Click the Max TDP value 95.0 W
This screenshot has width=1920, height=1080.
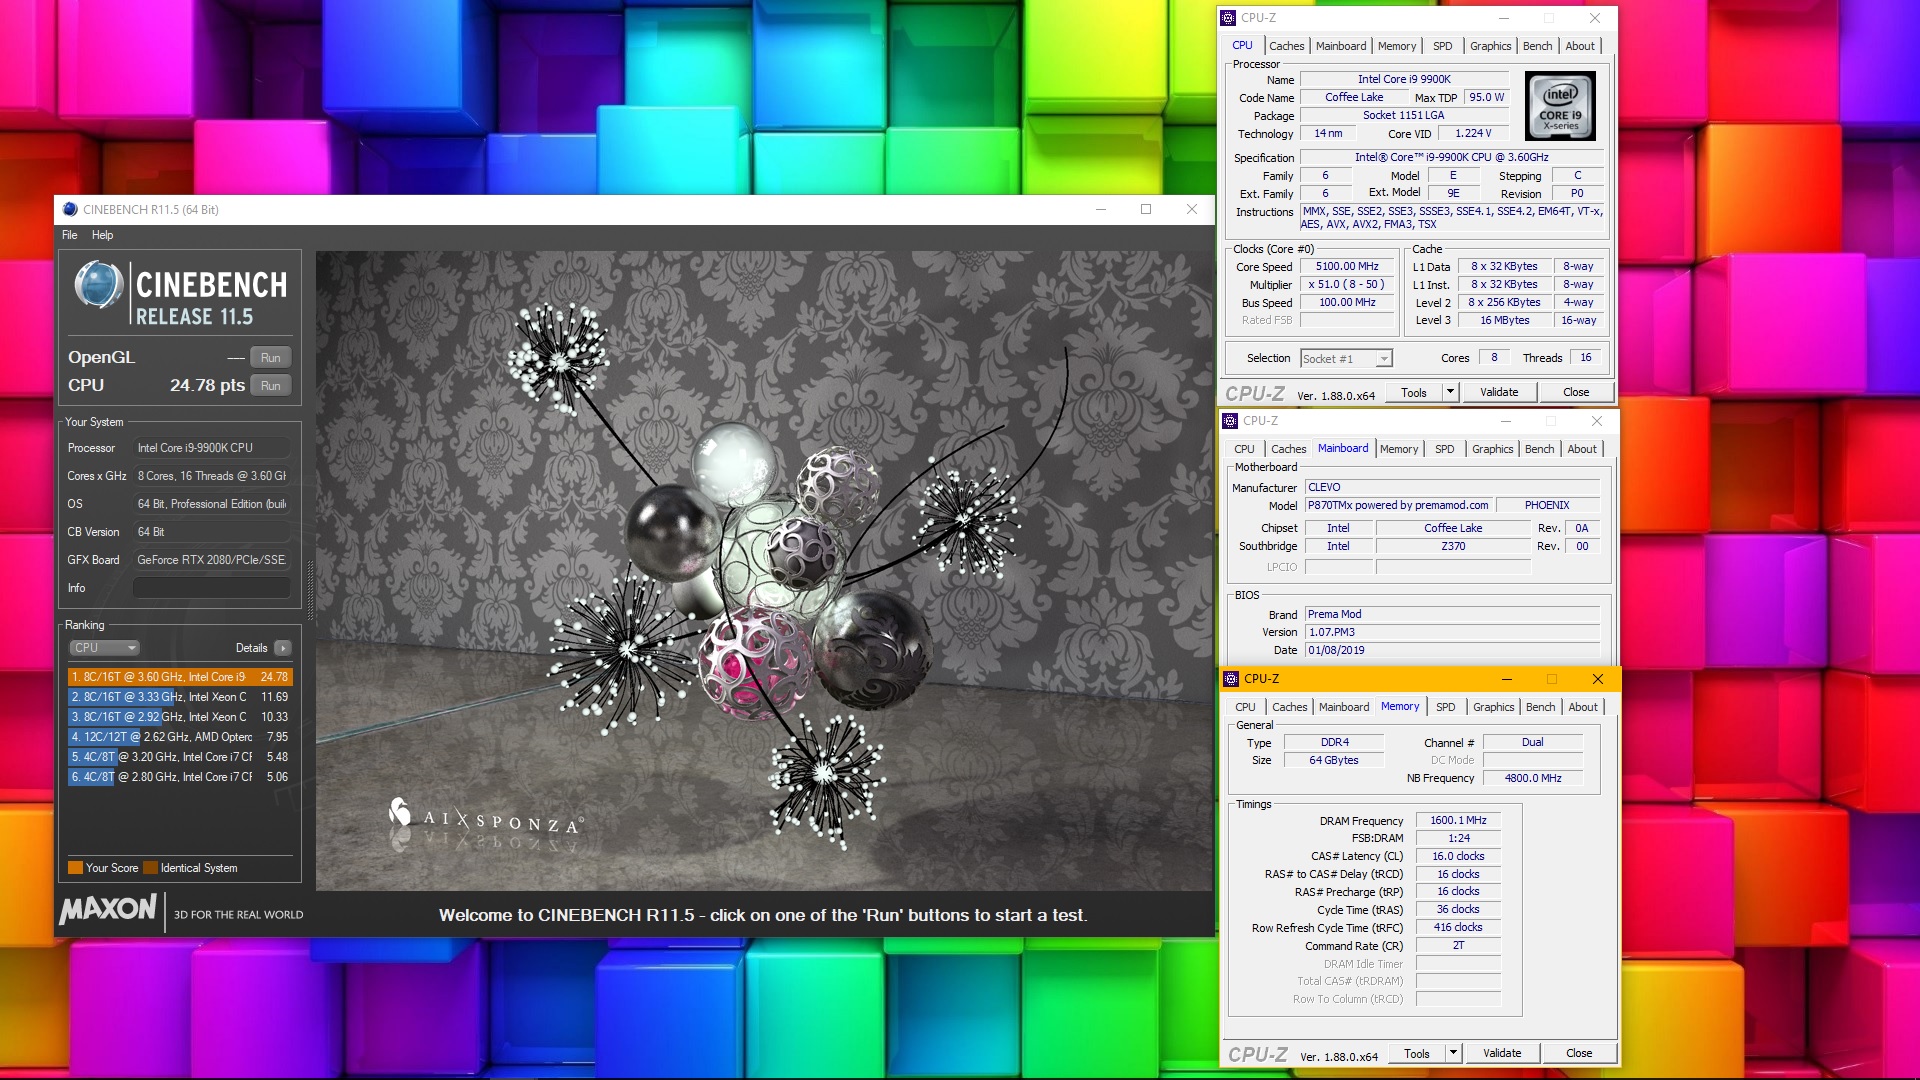(1487, 97)
